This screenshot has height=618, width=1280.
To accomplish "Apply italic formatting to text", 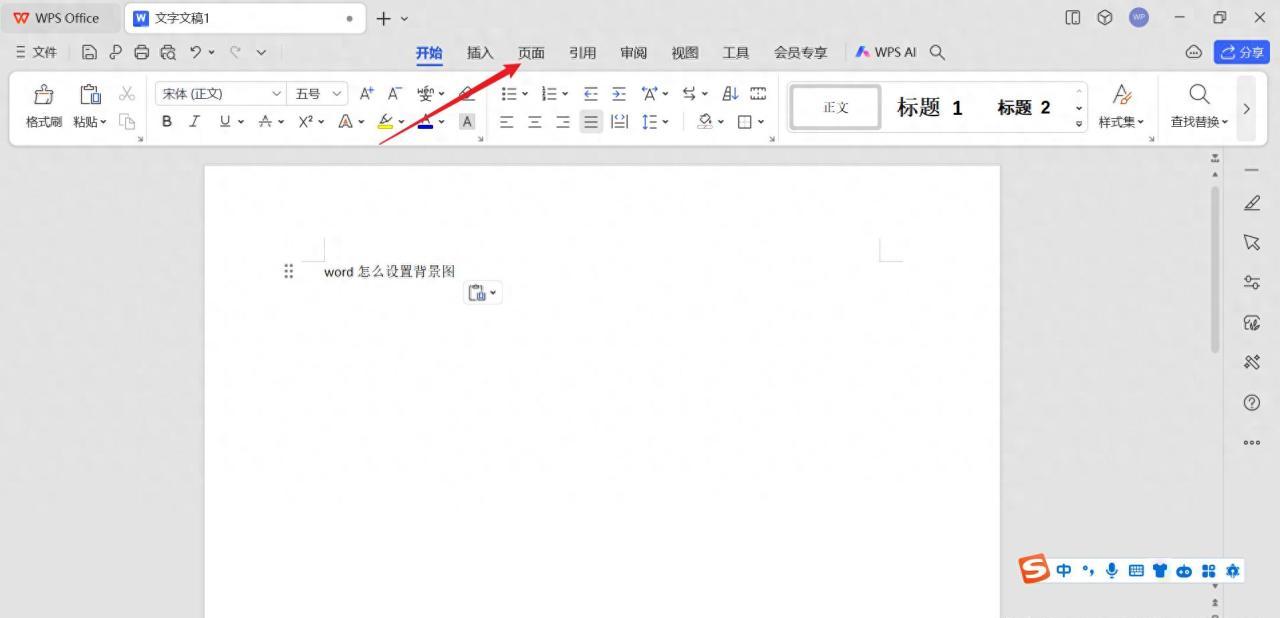I will tap(193, 121).
